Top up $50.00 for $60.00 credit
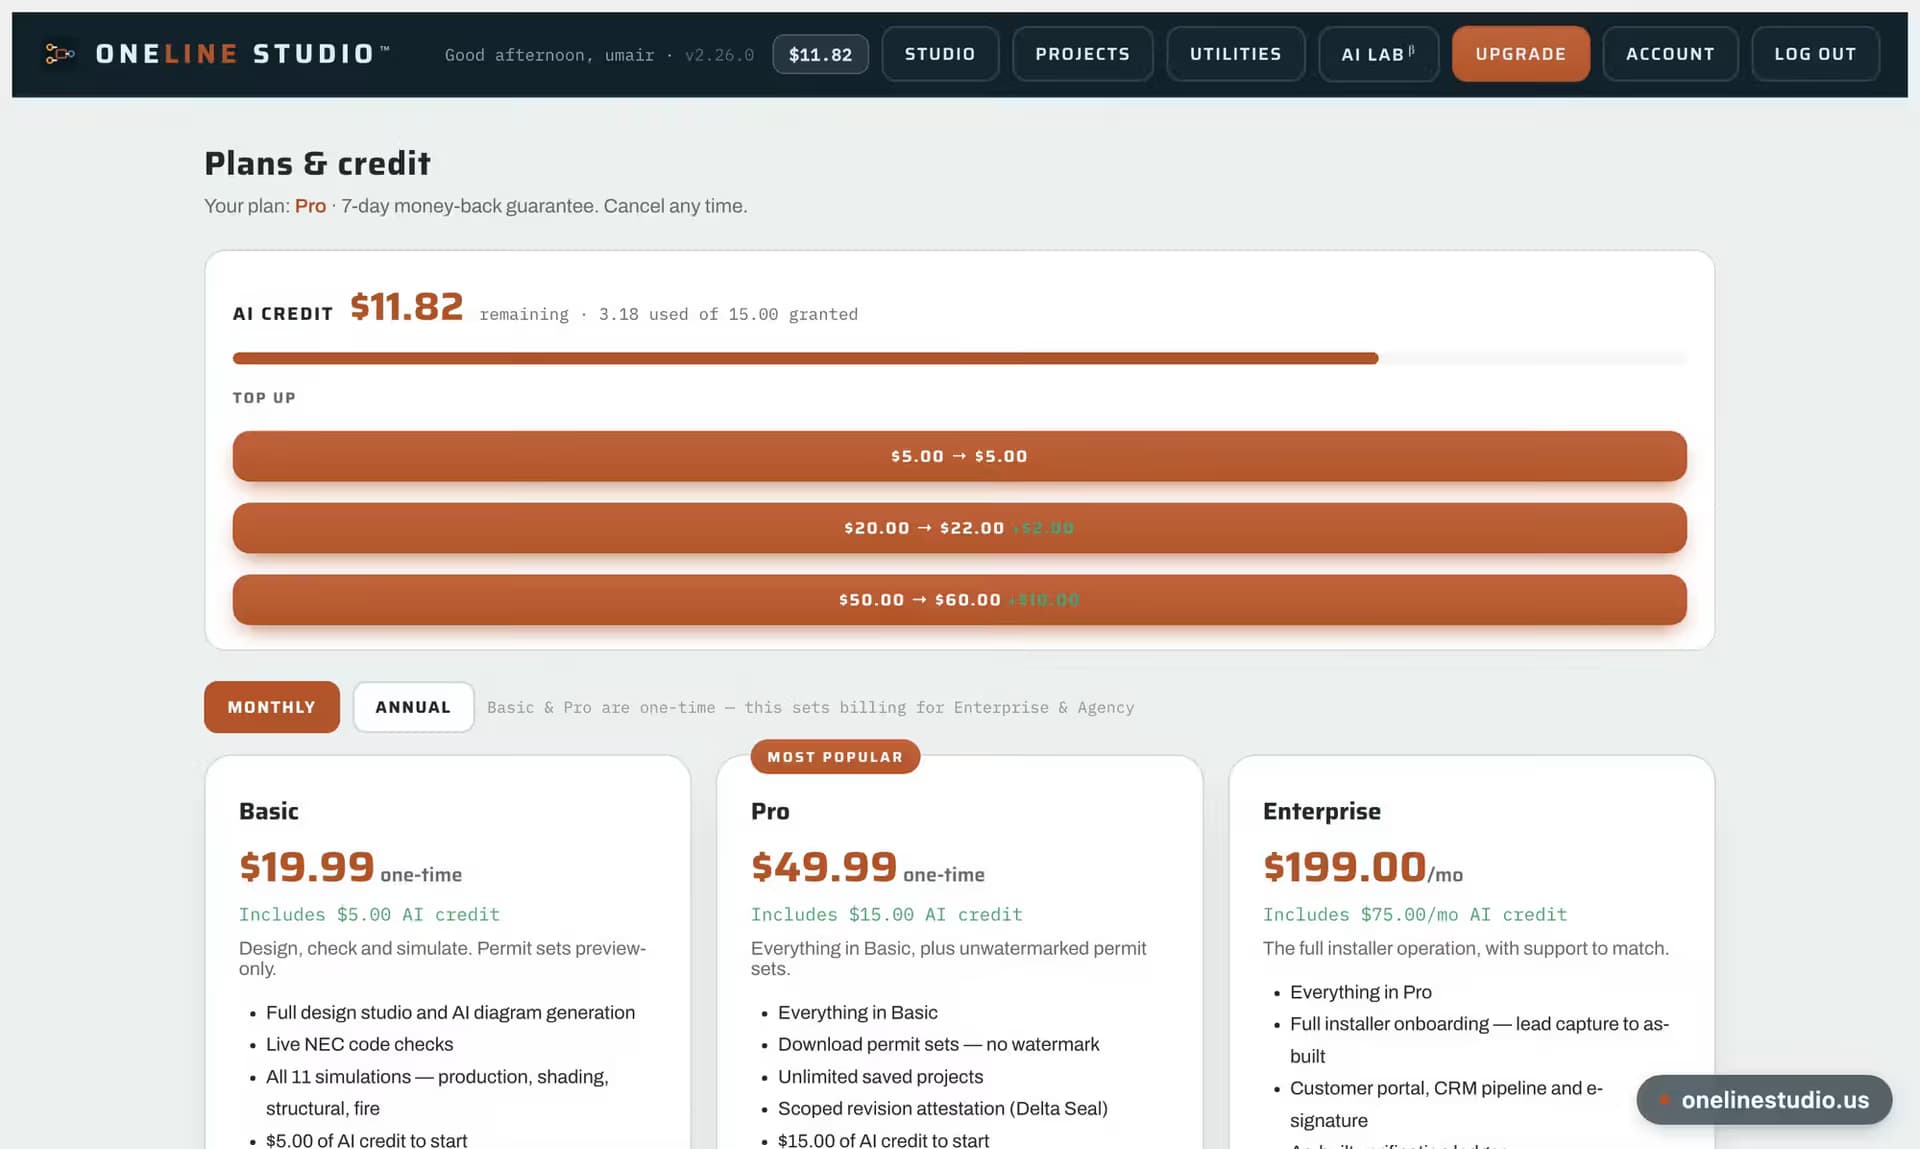The image size is (1920, 1149). (x=959, y=600)
